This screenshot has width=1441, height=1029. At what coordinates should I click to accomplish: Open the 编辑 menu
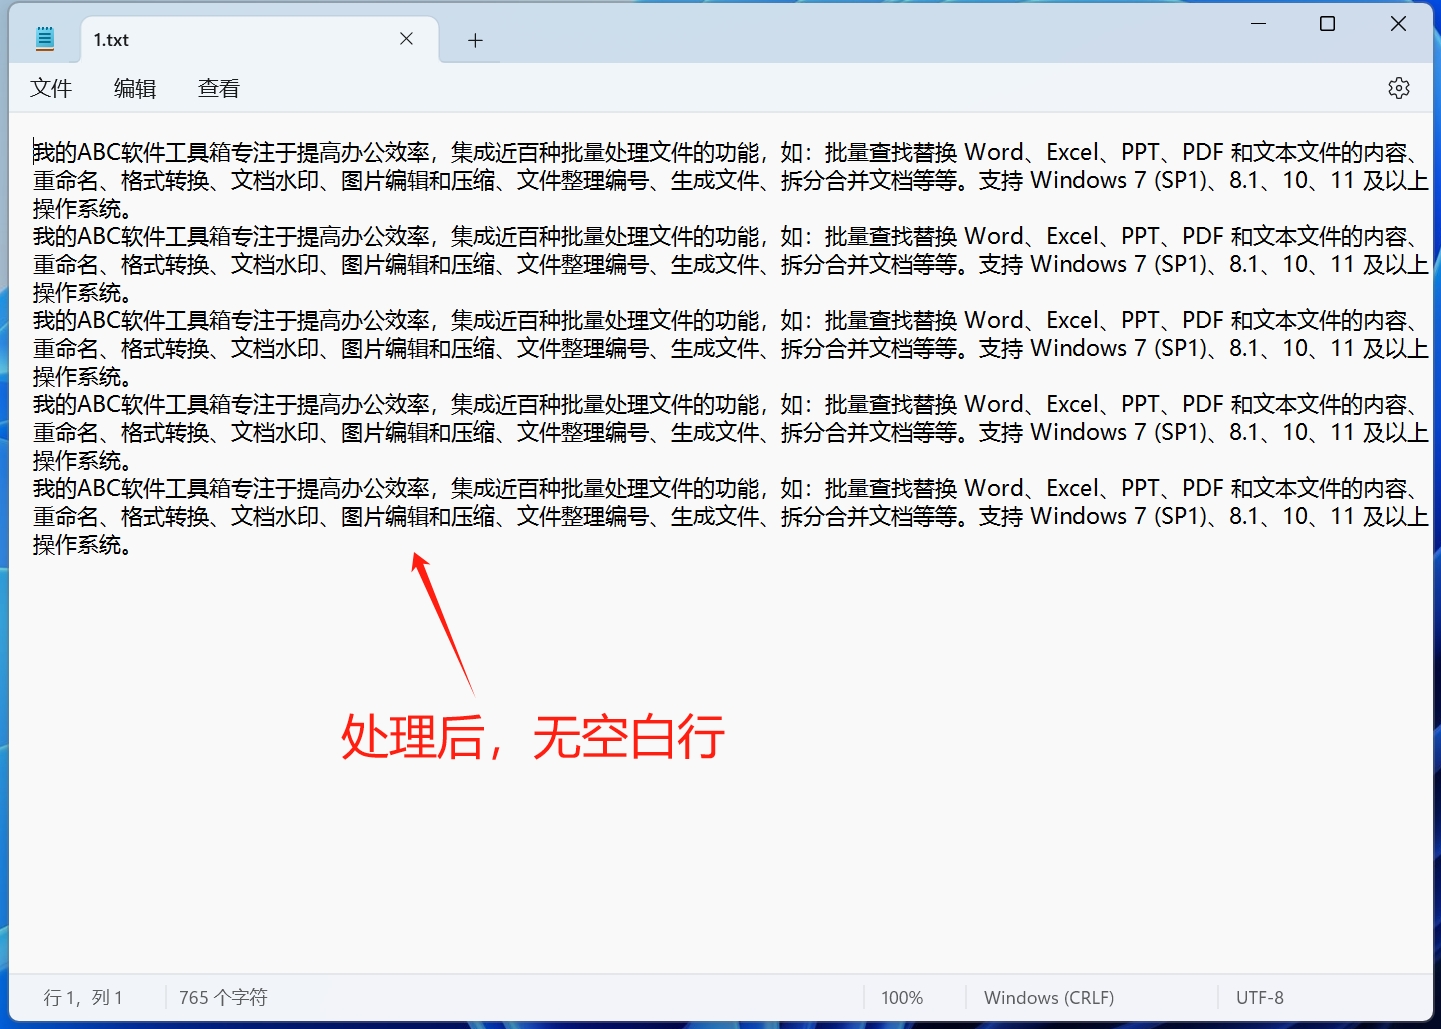(x=135, y=88)
